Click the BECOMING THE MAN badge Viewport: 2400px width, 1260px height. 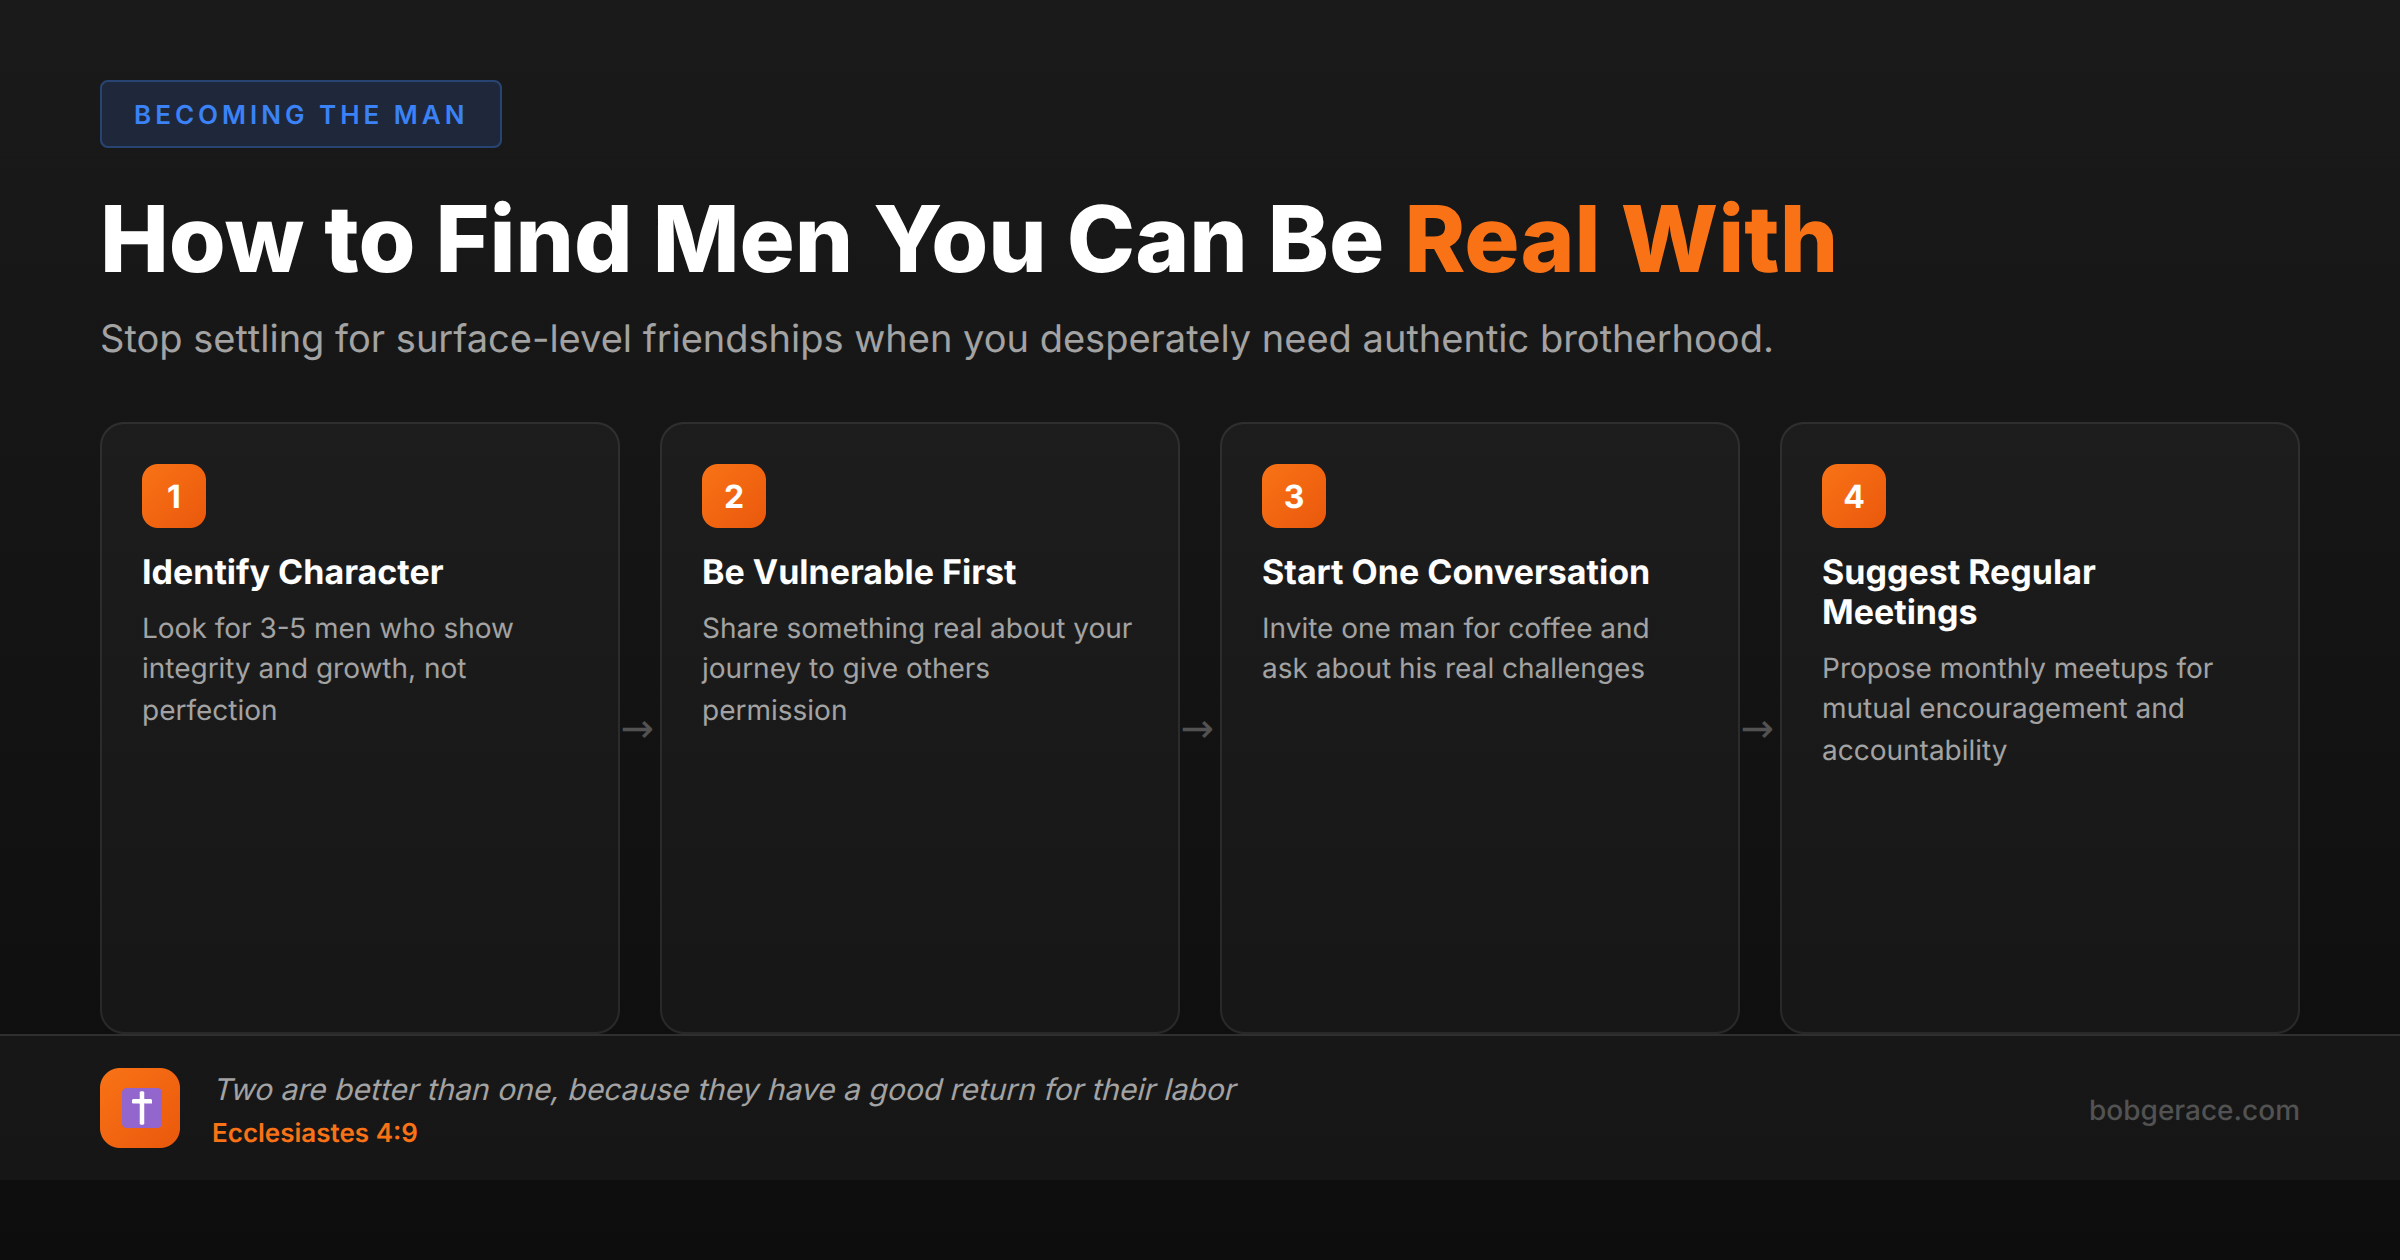[x=300, y=113]
